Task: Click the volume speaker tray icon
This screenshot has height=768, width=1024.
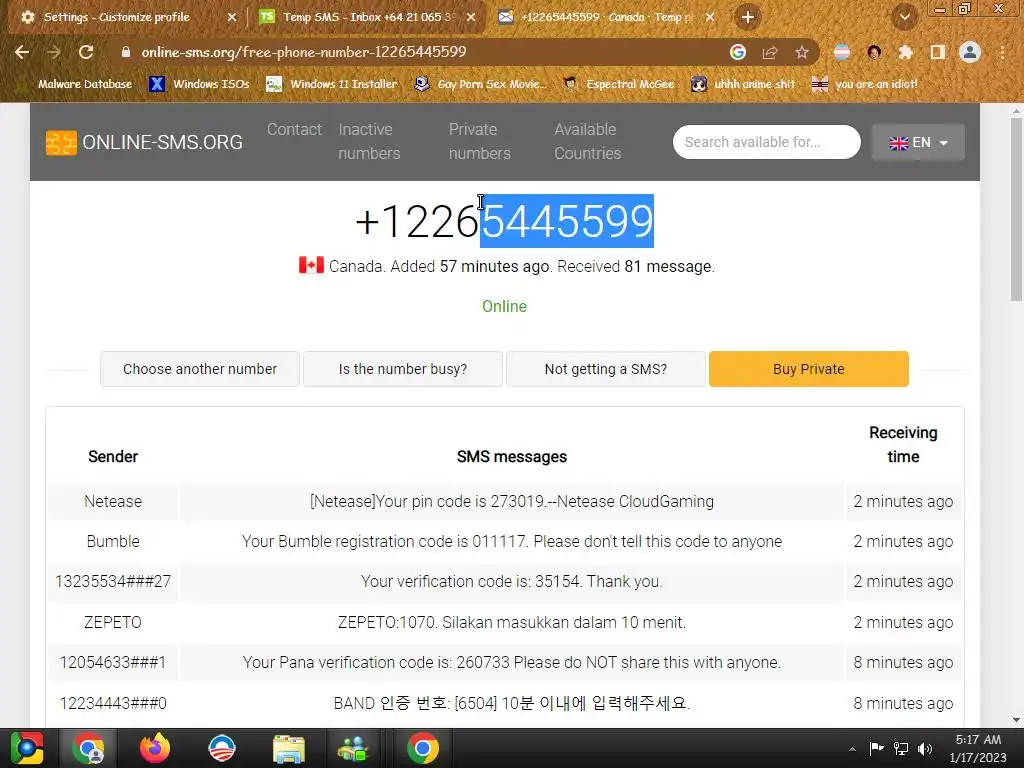Action: tap(925, 749)
